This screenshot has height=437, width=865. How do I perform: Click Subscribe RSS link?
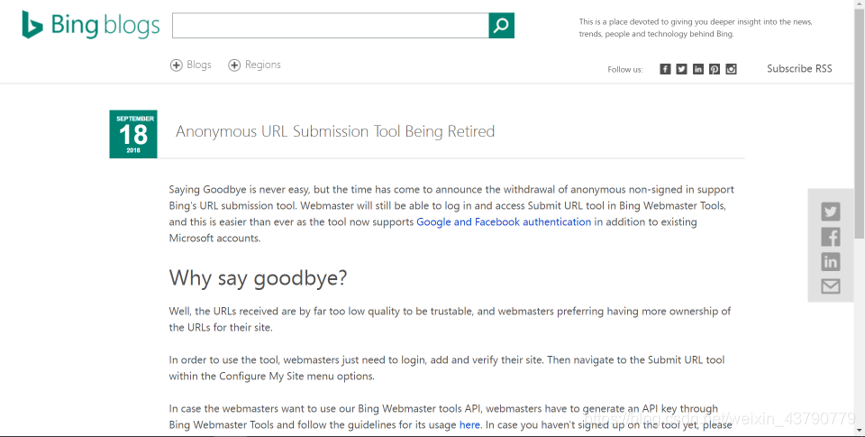(799, 69)
